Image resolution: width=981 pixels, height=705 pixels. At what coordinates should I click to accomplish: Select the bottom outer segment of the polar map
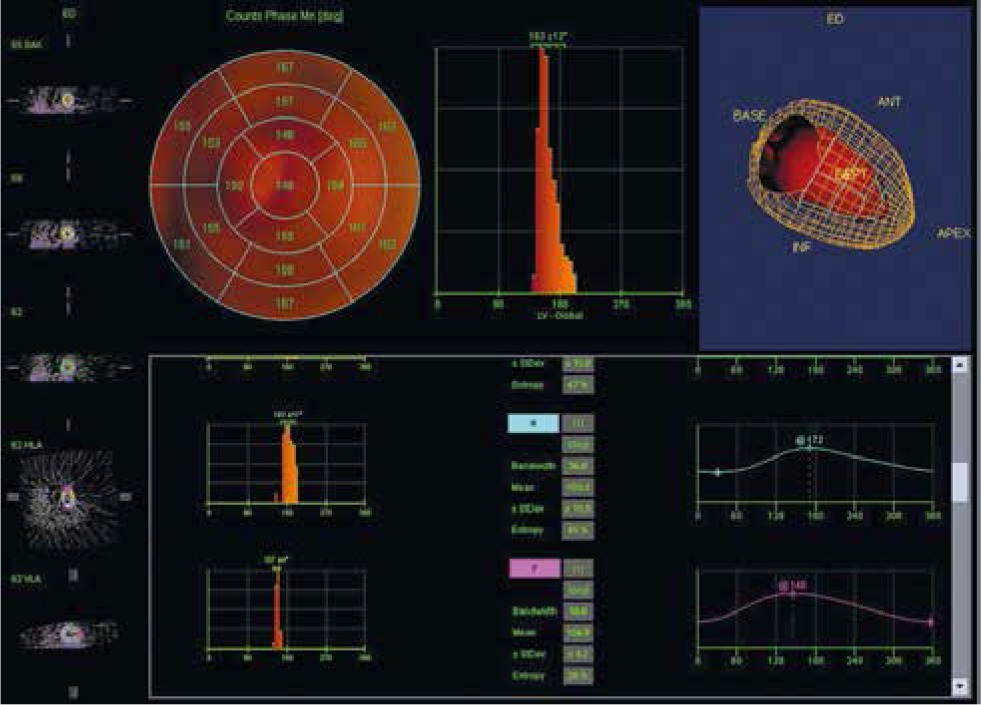(x=285, y=303)
